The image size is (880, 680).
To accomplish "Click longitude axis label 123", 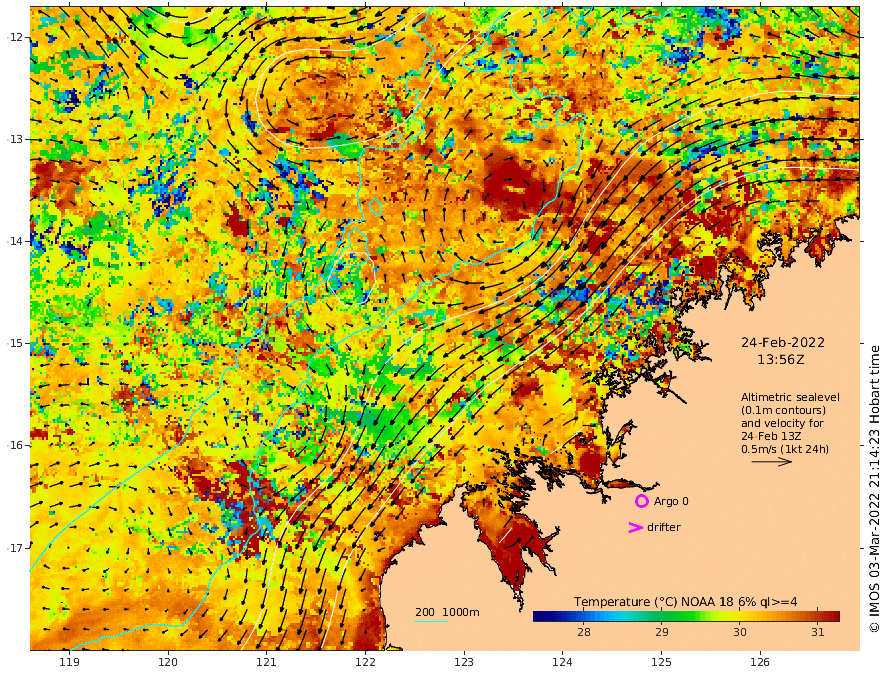I will [x=464, y=662].
